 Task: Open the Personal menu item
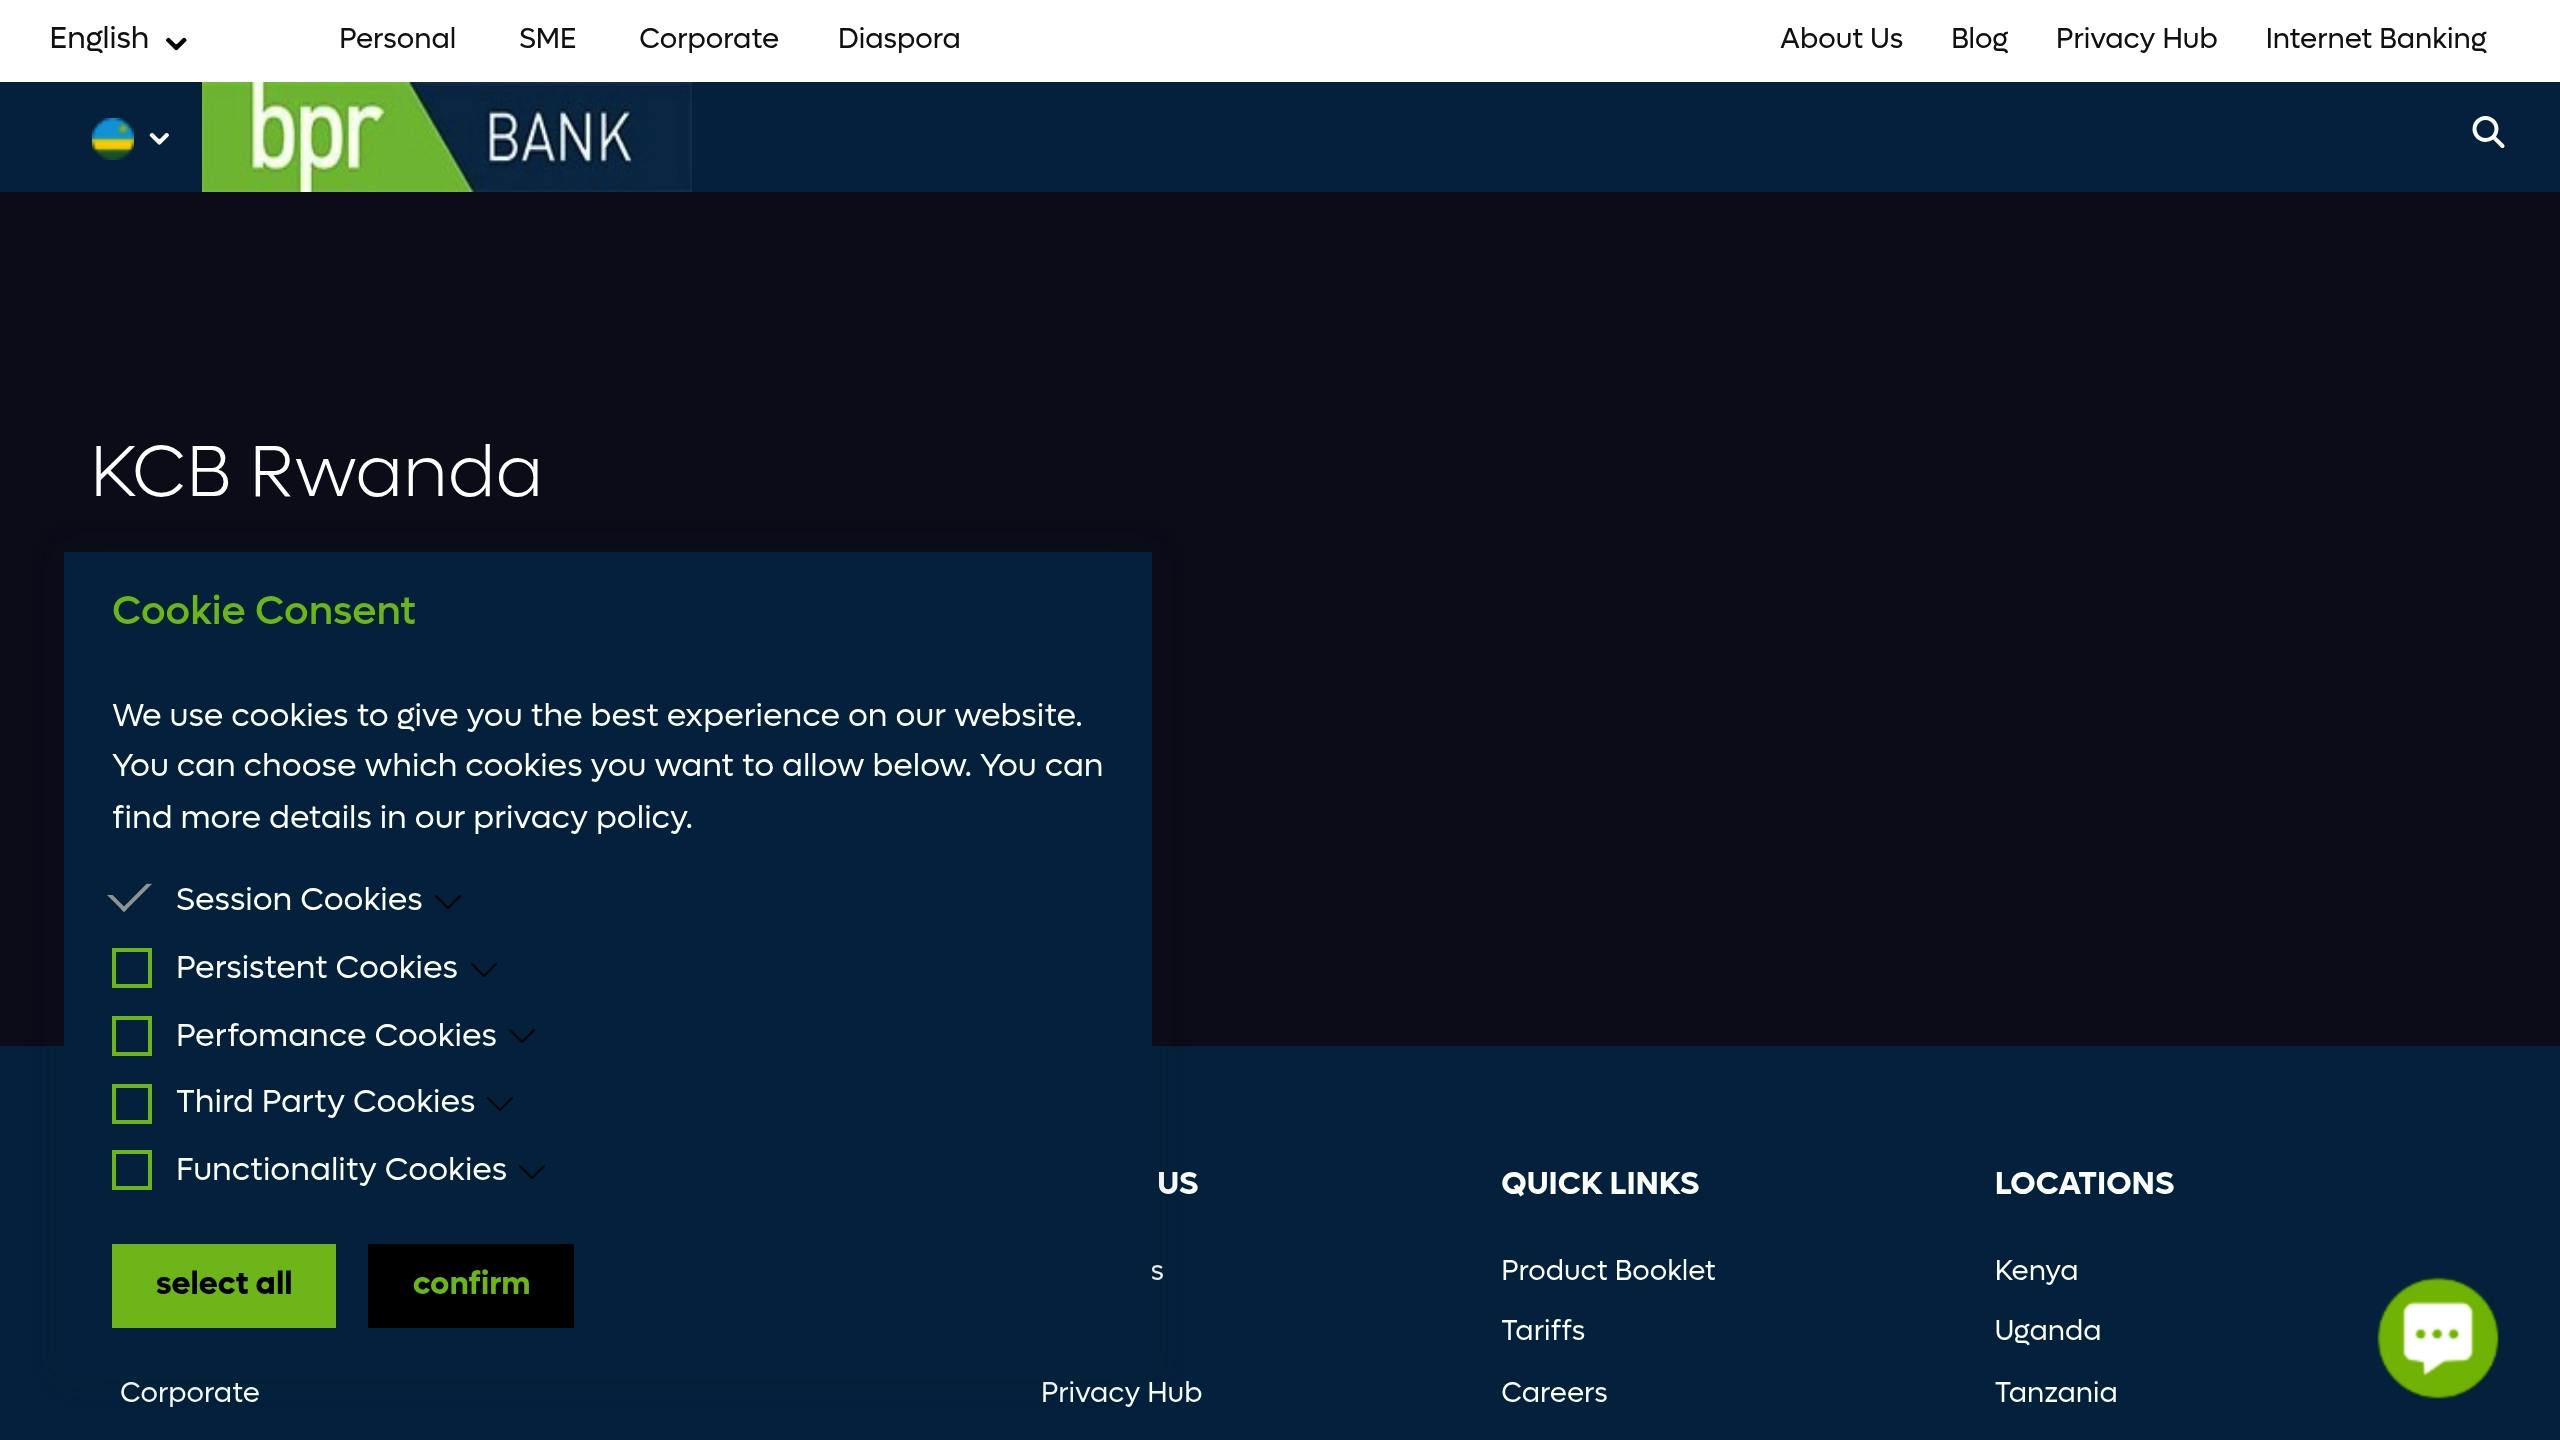click(x=397, y=39)
